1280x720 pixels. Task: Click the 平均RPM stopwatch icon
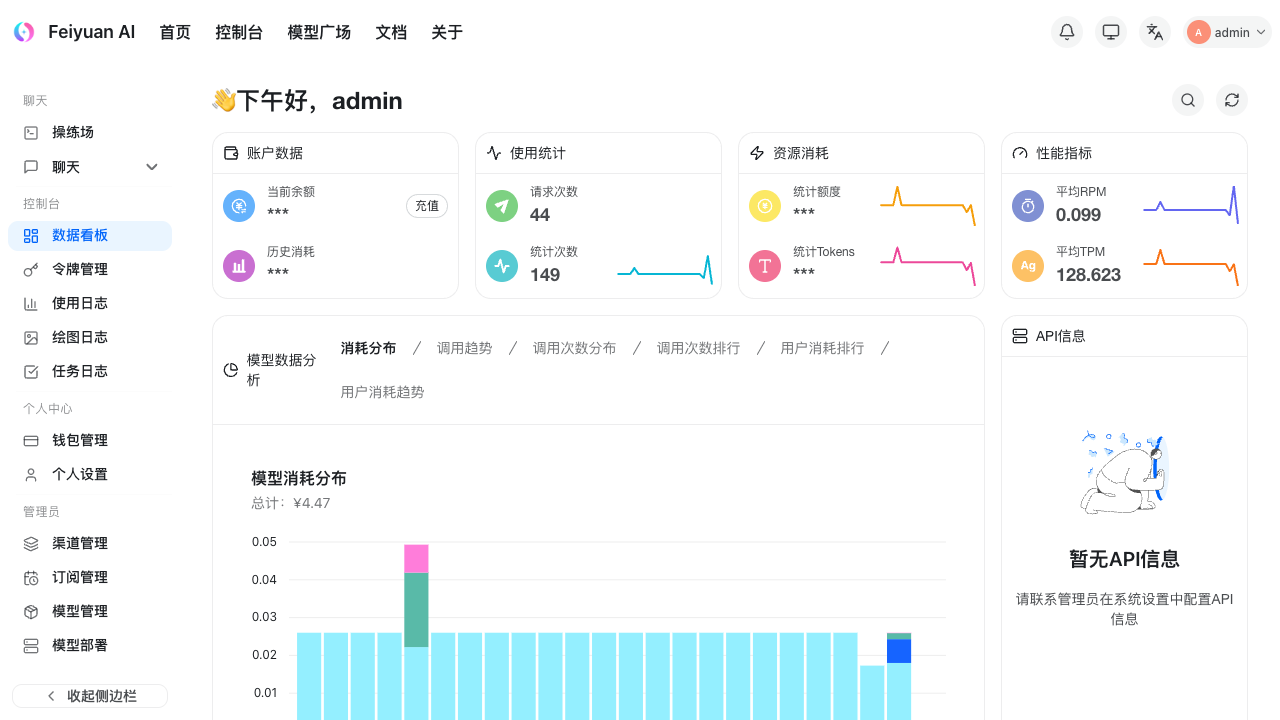[1028, 206]
